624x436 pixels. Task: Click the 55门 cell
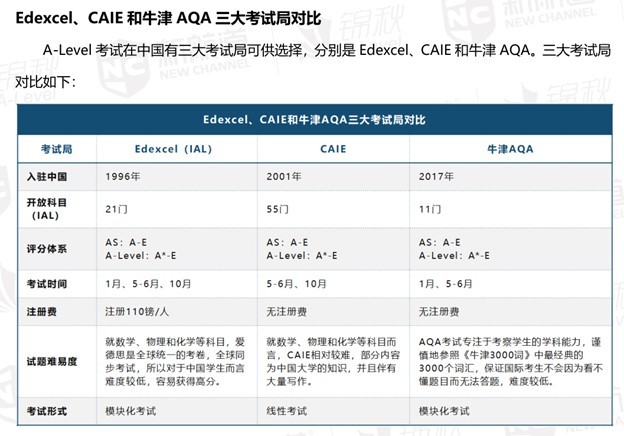[277, 208]
